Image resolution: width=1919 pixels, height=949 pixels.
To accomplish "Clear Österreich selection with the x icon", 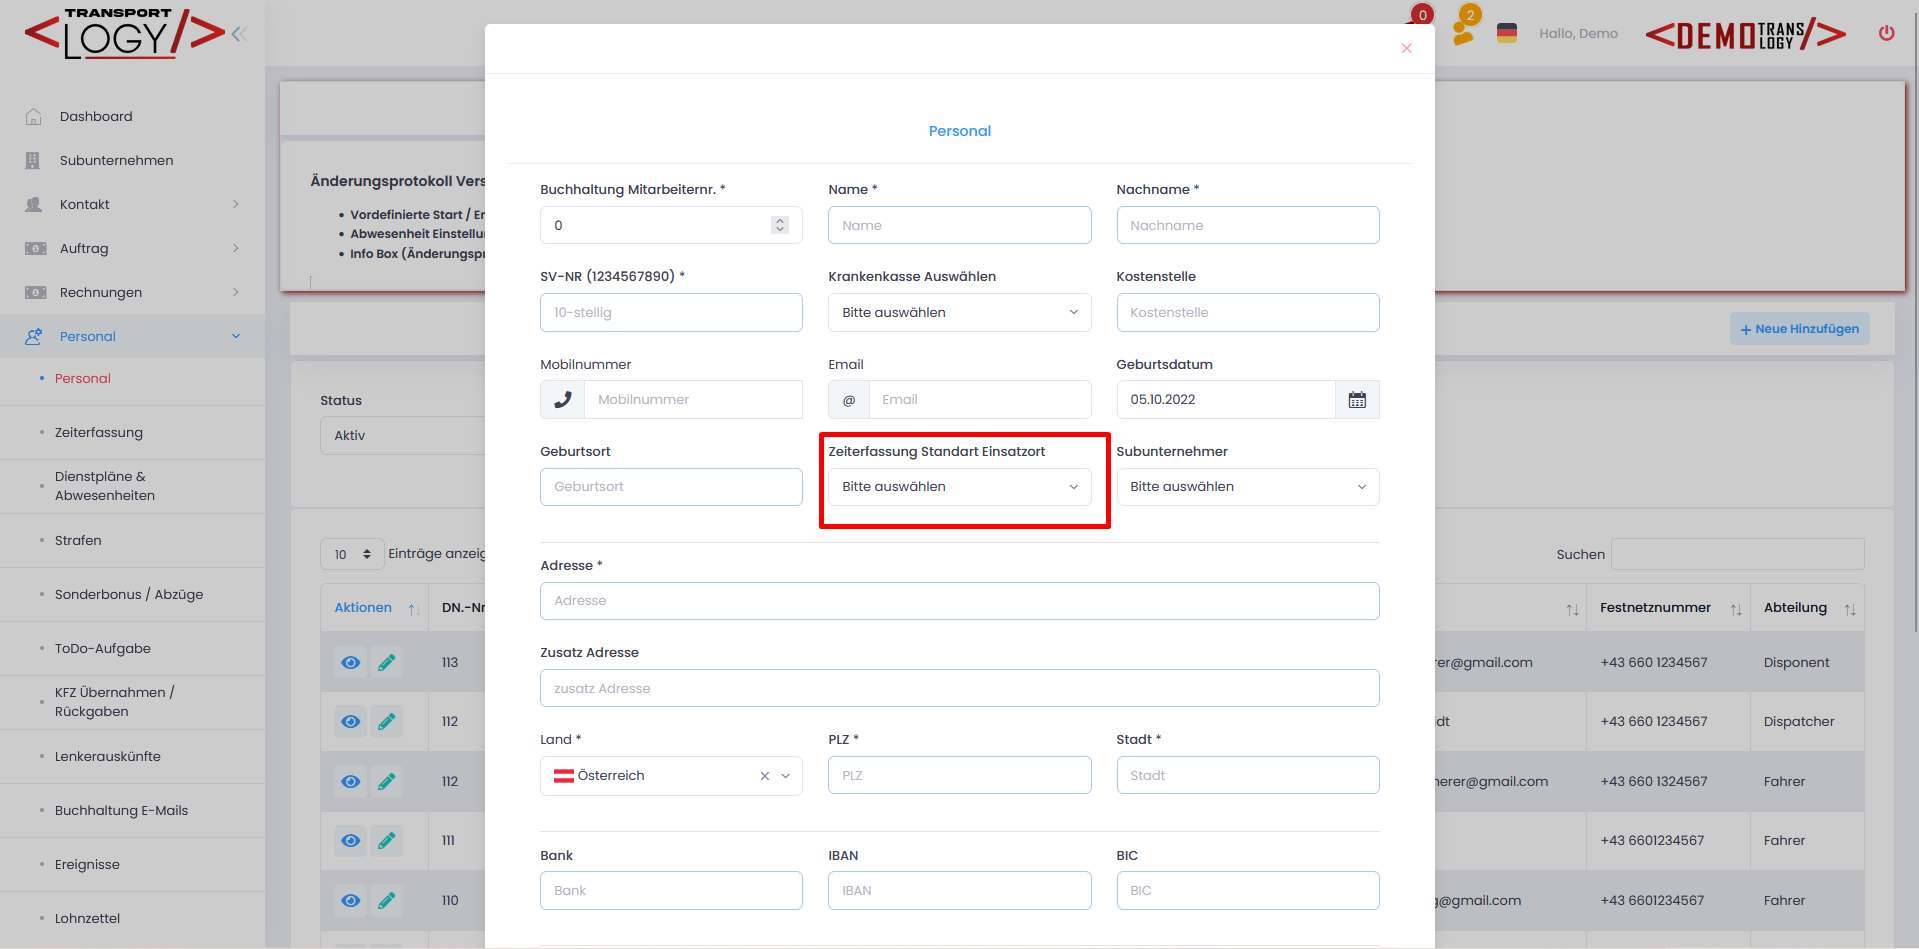I will pos(765,776).
